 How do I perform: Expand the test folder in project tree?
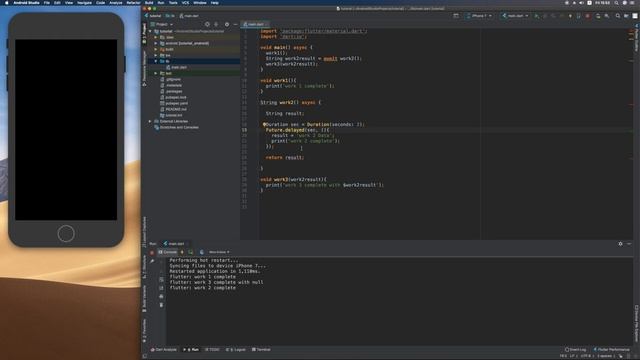pos(156,73)
